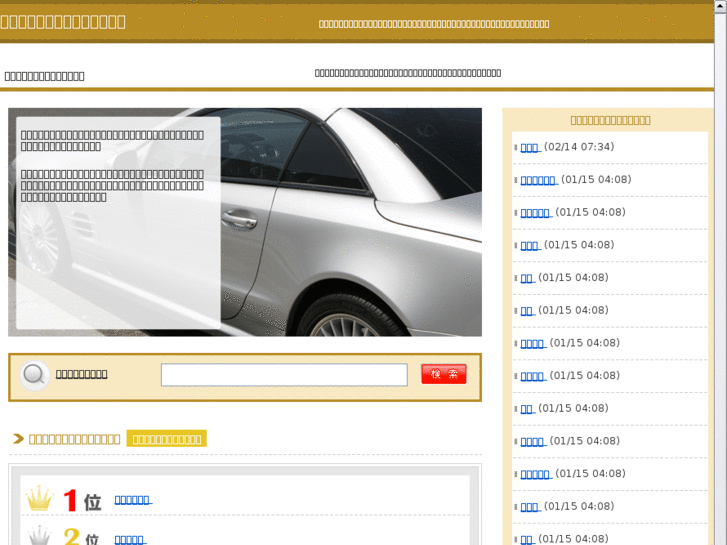Click the yellow number 2 rank badge

tap(71, 537)
